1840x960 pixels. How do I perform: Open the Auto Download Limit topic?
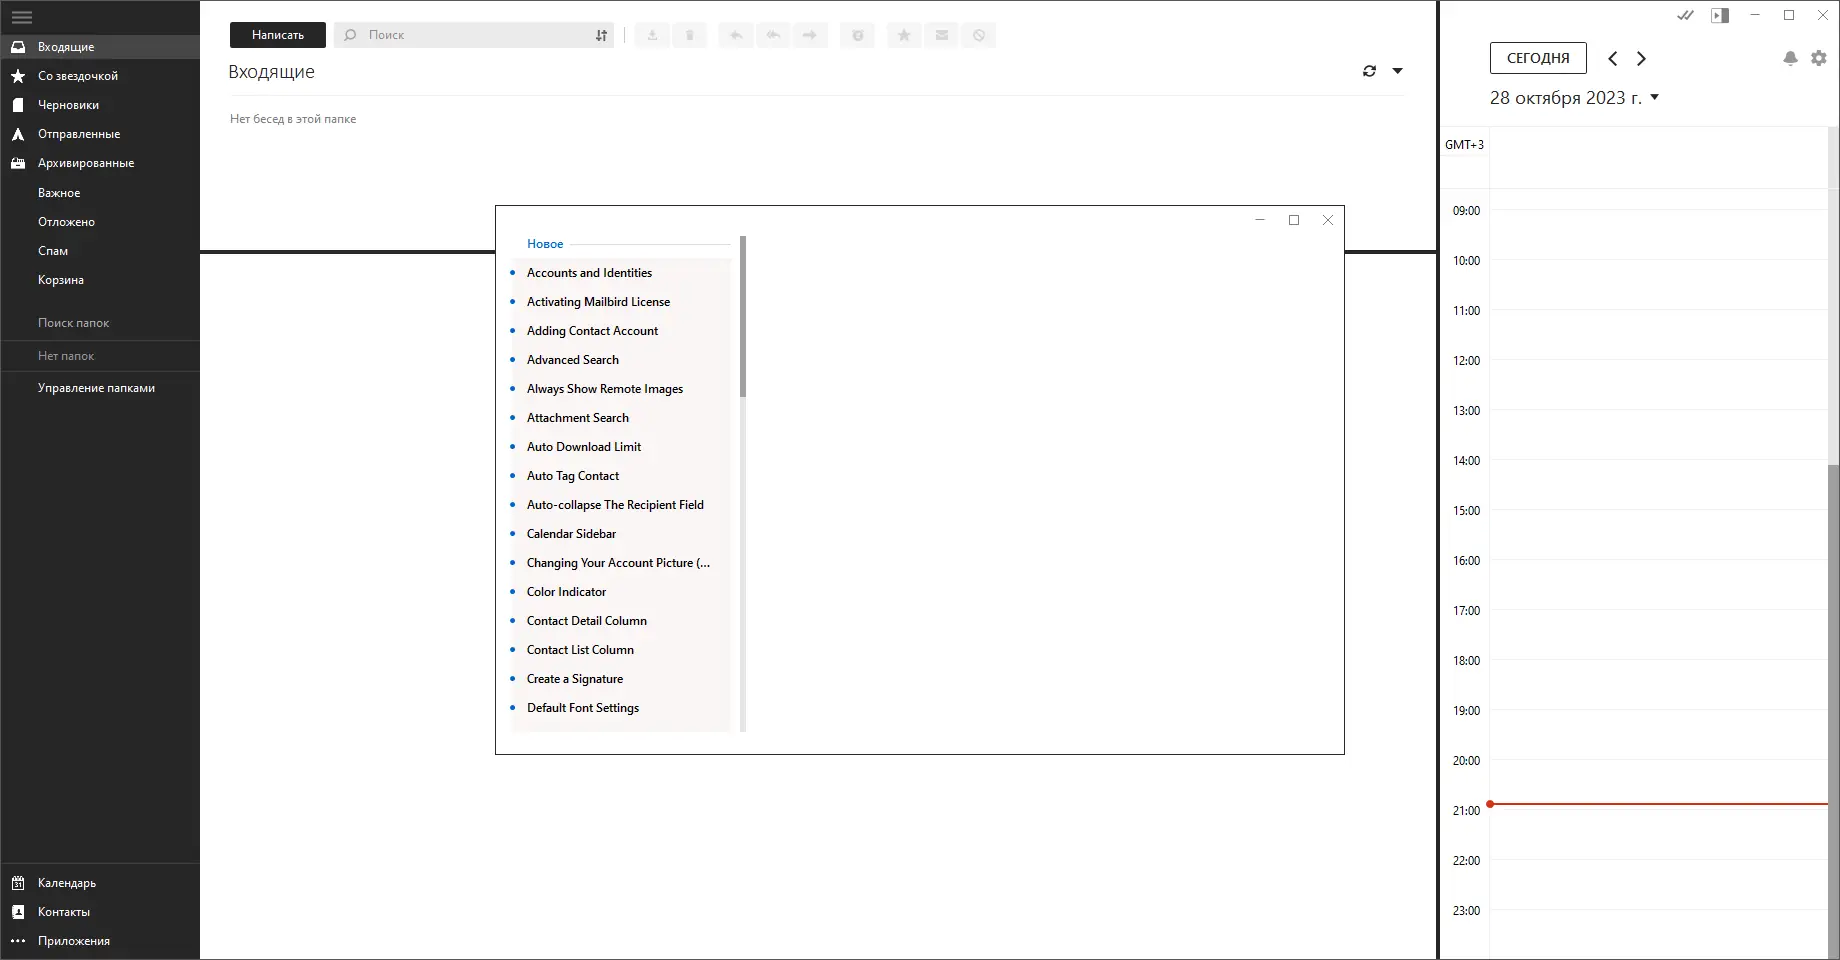(x=620, y=447)
